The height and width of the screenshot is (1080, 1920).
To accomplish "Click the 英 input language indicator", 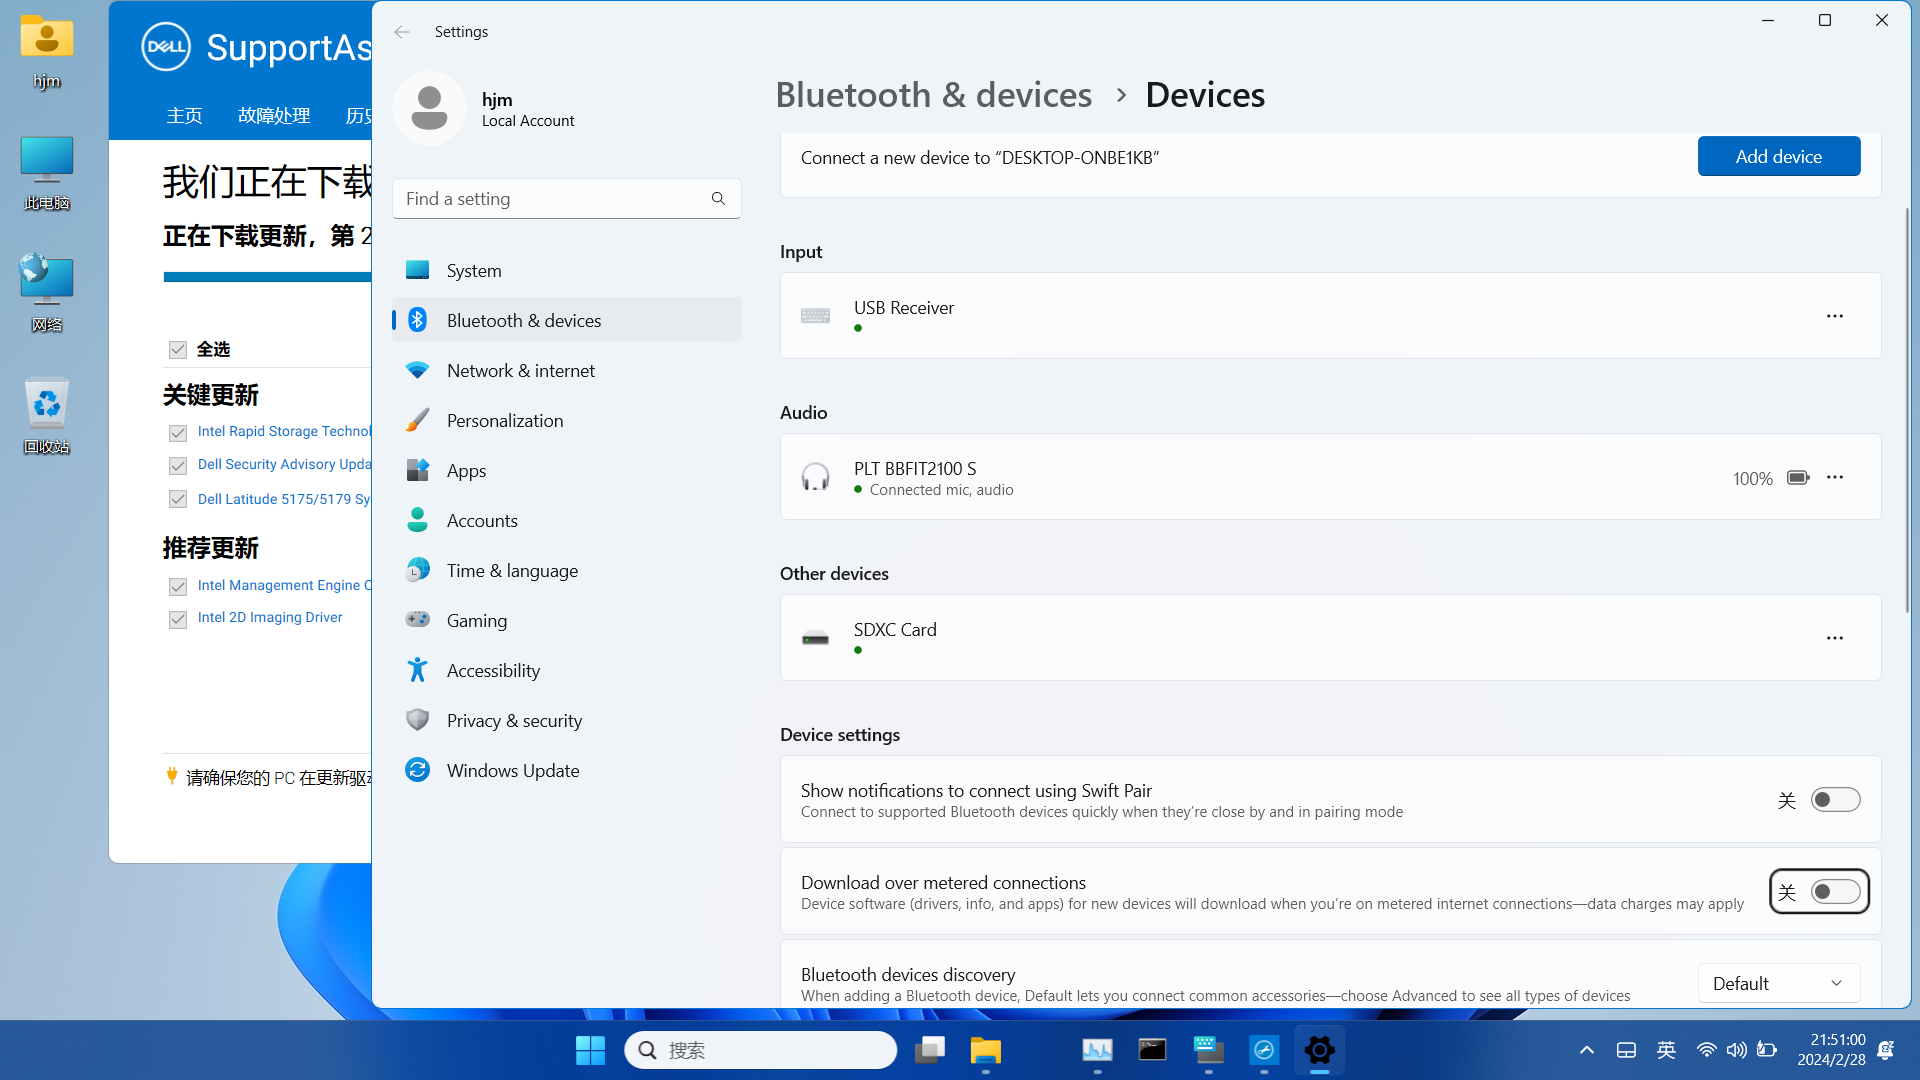I will coord(1666,1050).
